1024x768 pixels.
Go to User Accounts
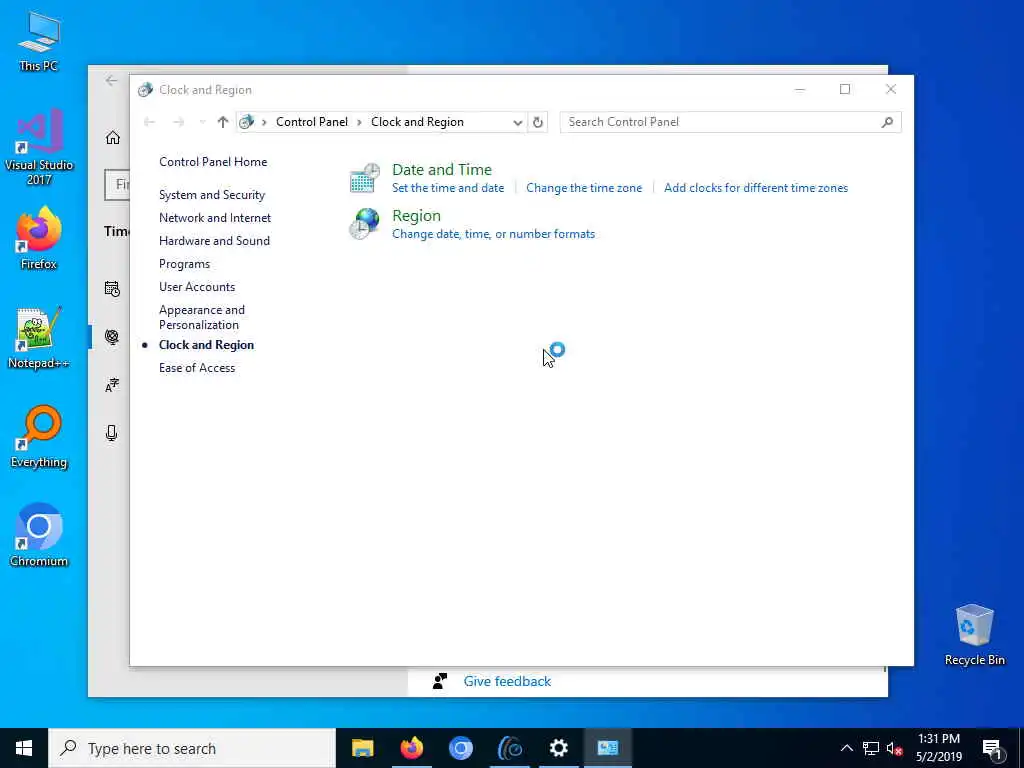197,287
